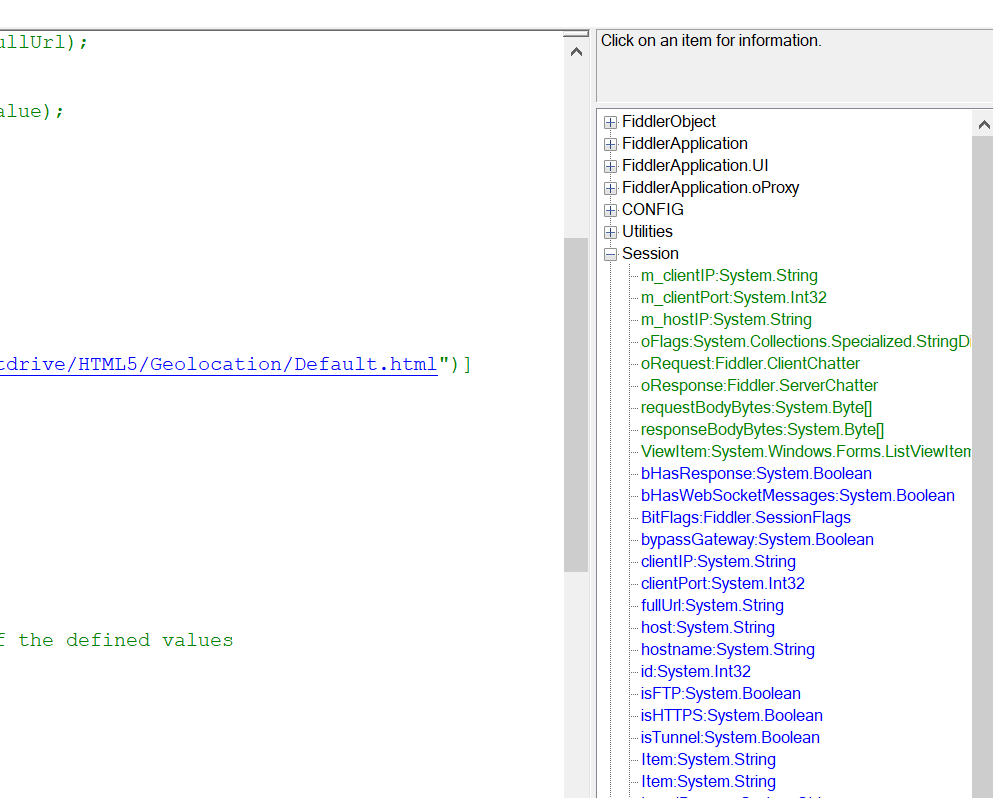This screenshot has height=798, width=993.
Task: Collapse the Session tree node
Action: coord(610,255)
